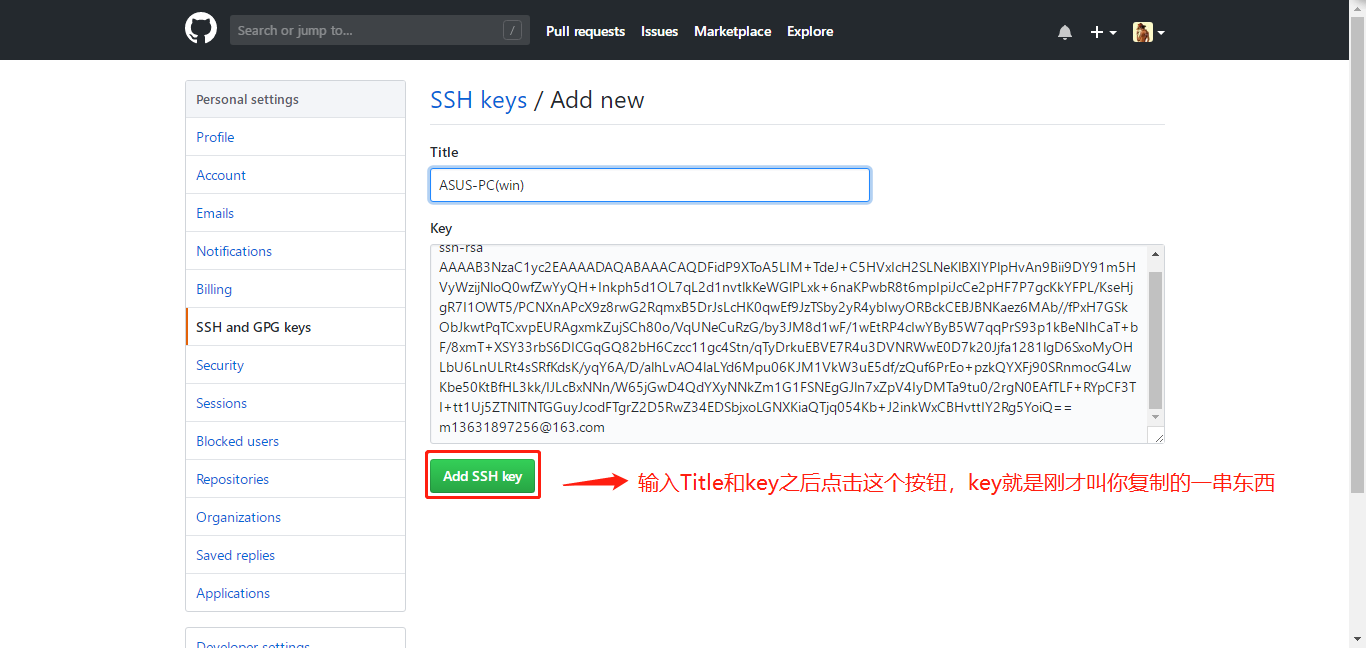
Task: Open Marketplace from the header
Action: coord(732,32)
